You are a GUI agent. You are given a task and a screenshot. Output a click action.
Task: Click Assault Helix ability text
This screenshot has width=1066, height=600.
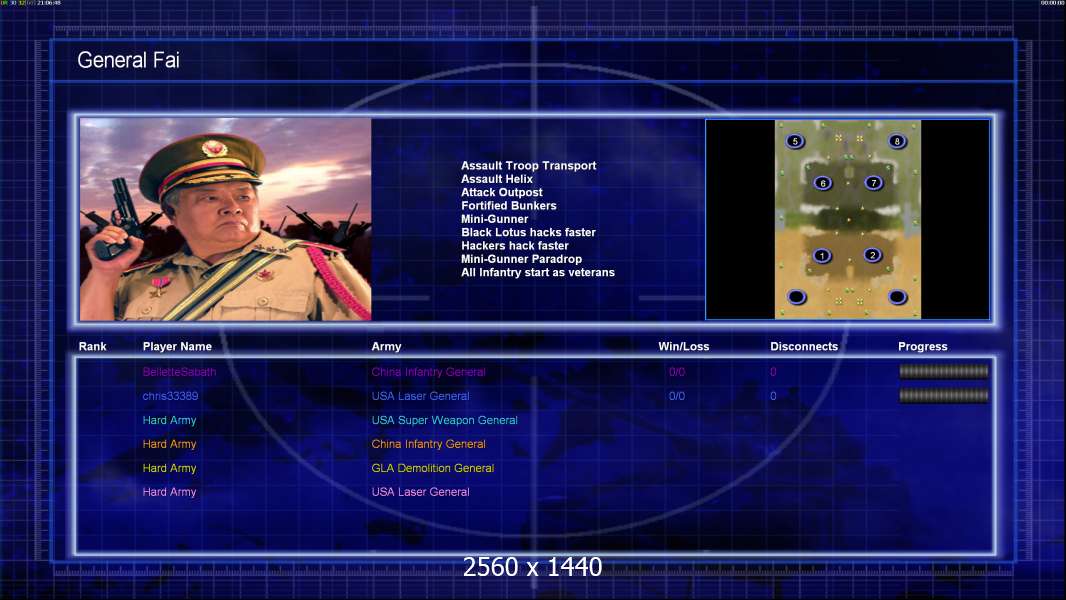point(497,179)
